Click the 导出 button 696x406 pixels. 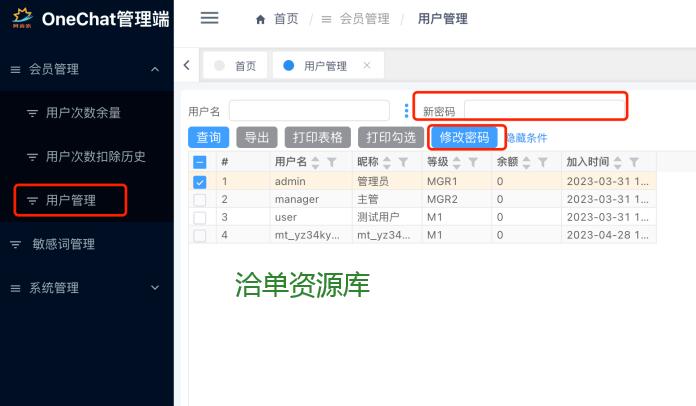[257, 138]
